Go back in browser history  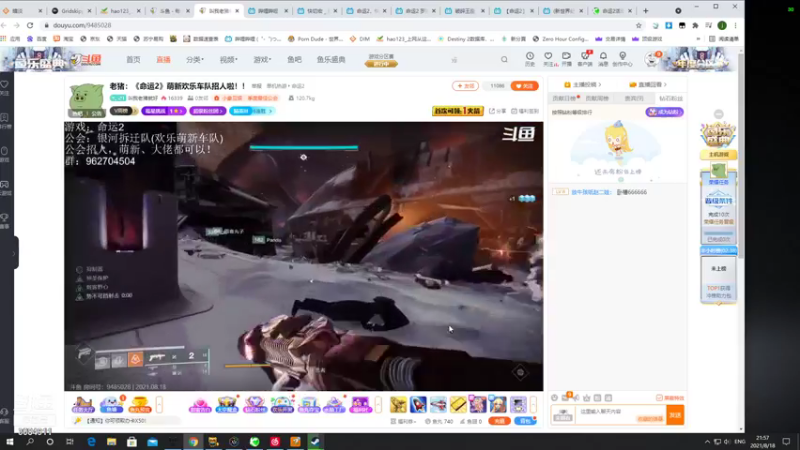pyautogui.click(x=4, y=25)
